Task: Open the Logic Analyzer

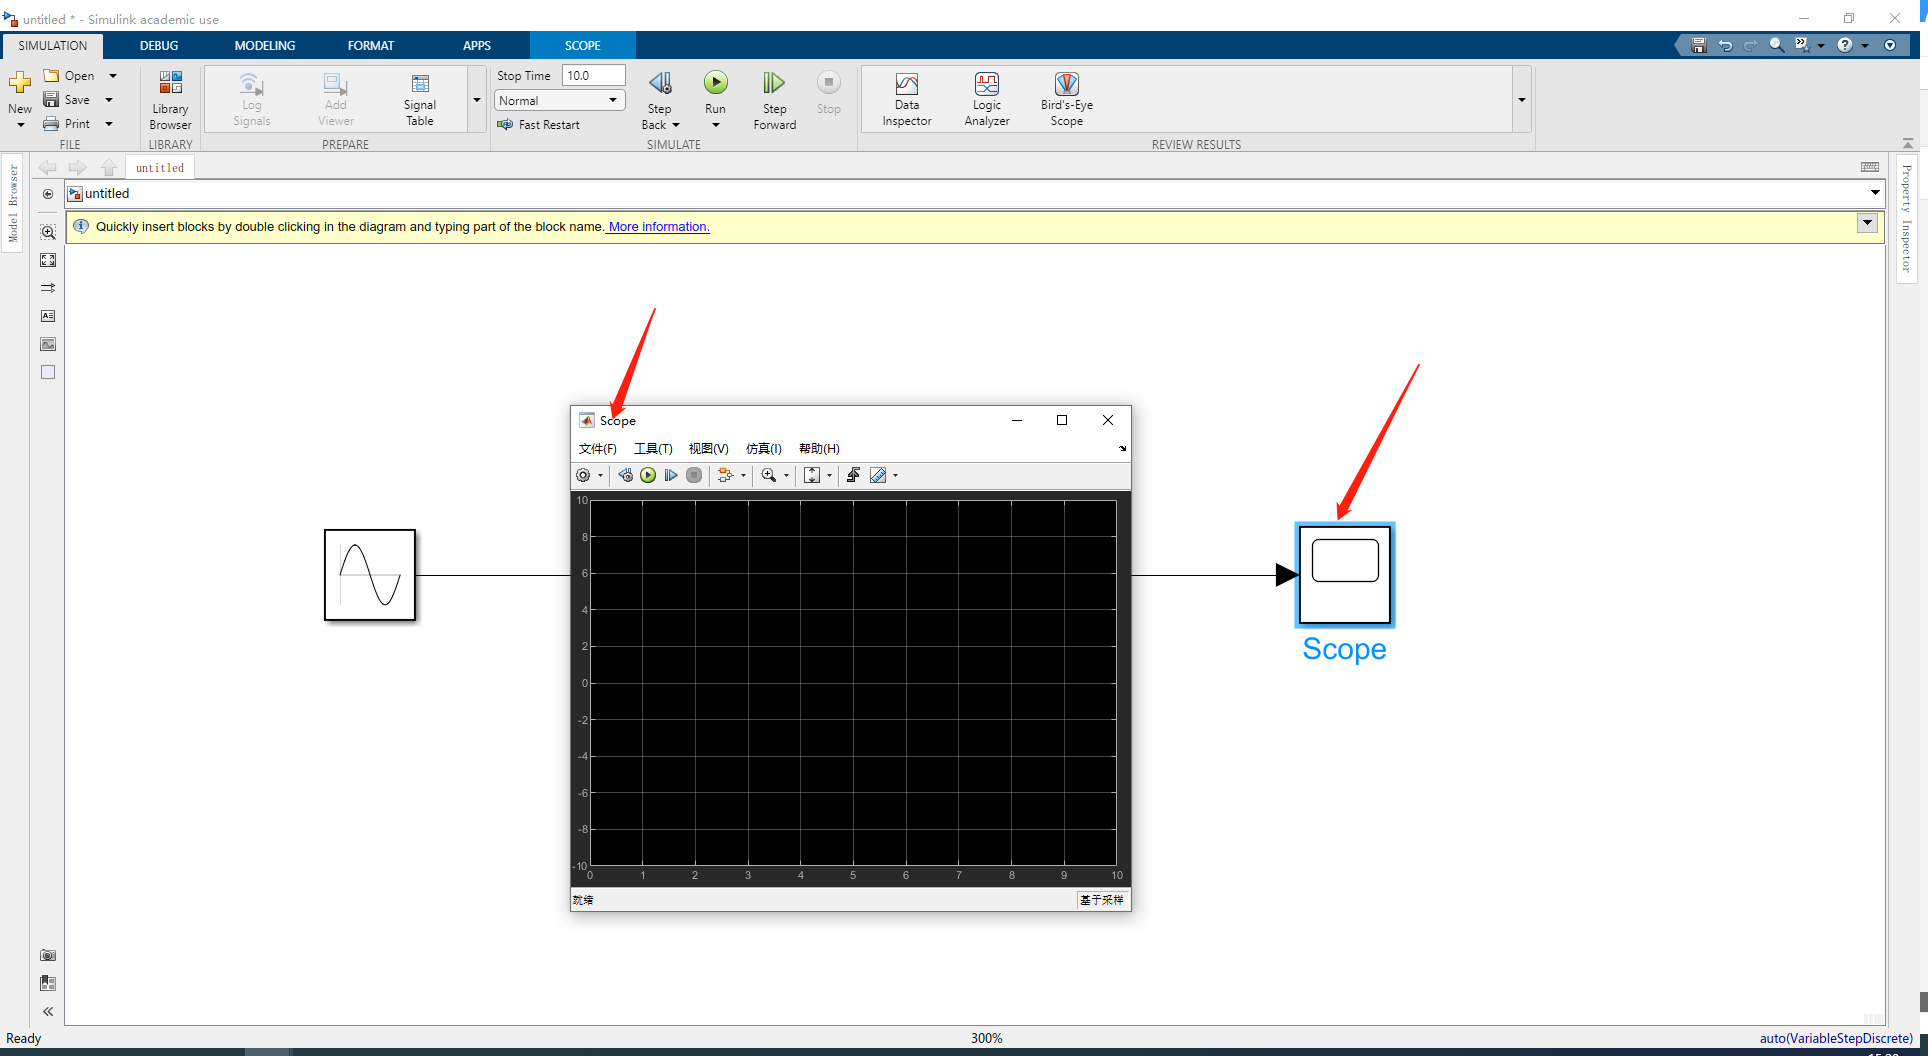Action: click(x=986, y=98)
